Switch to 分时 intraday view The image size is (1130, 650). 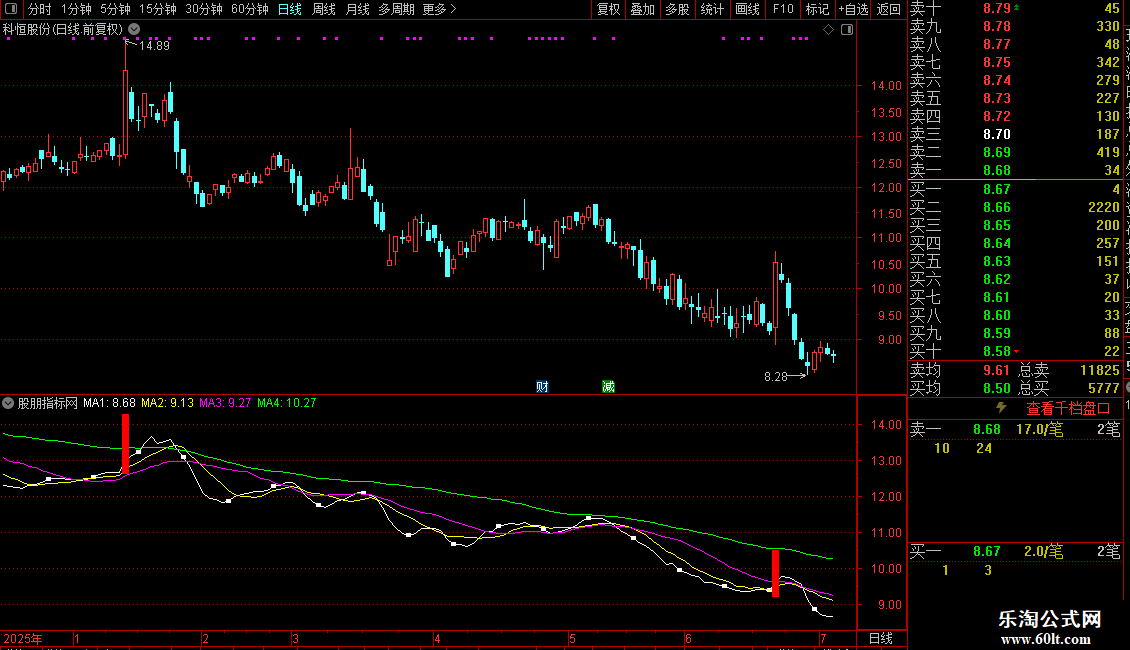point(40,9)
